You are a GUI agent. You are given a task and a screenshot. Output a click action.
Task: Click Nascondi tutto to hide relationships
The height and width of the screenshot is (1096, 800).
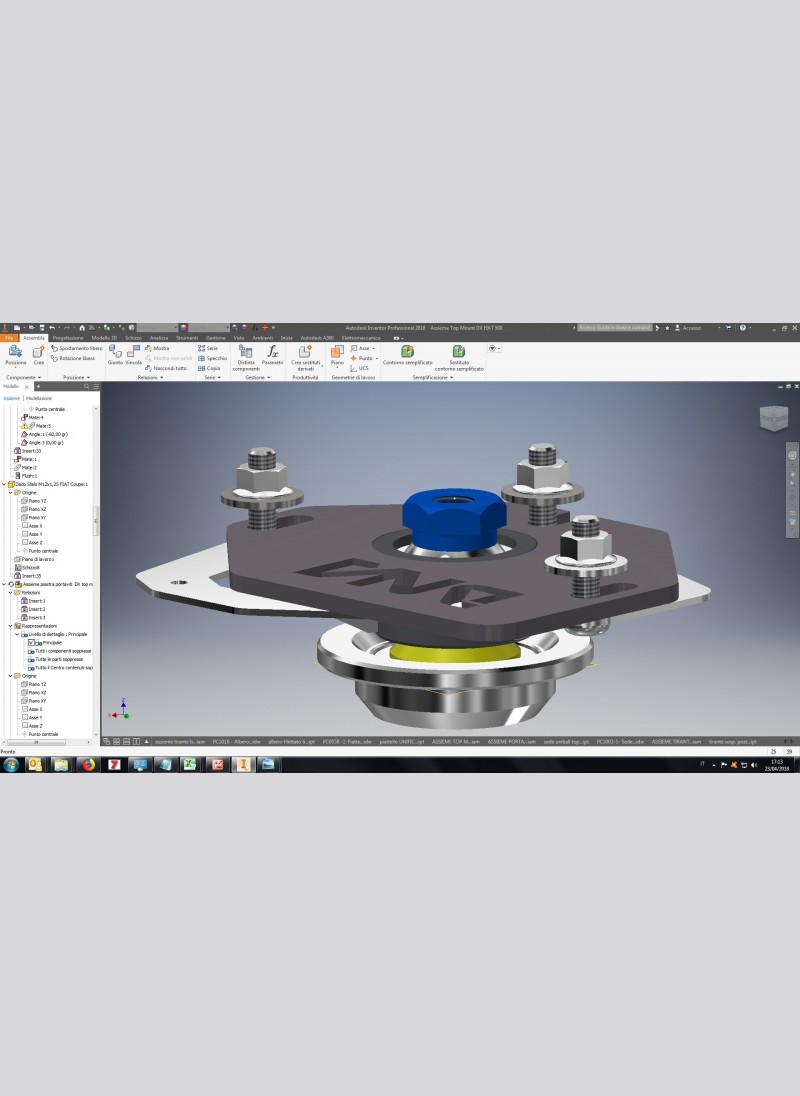click(x=169, y=368)
